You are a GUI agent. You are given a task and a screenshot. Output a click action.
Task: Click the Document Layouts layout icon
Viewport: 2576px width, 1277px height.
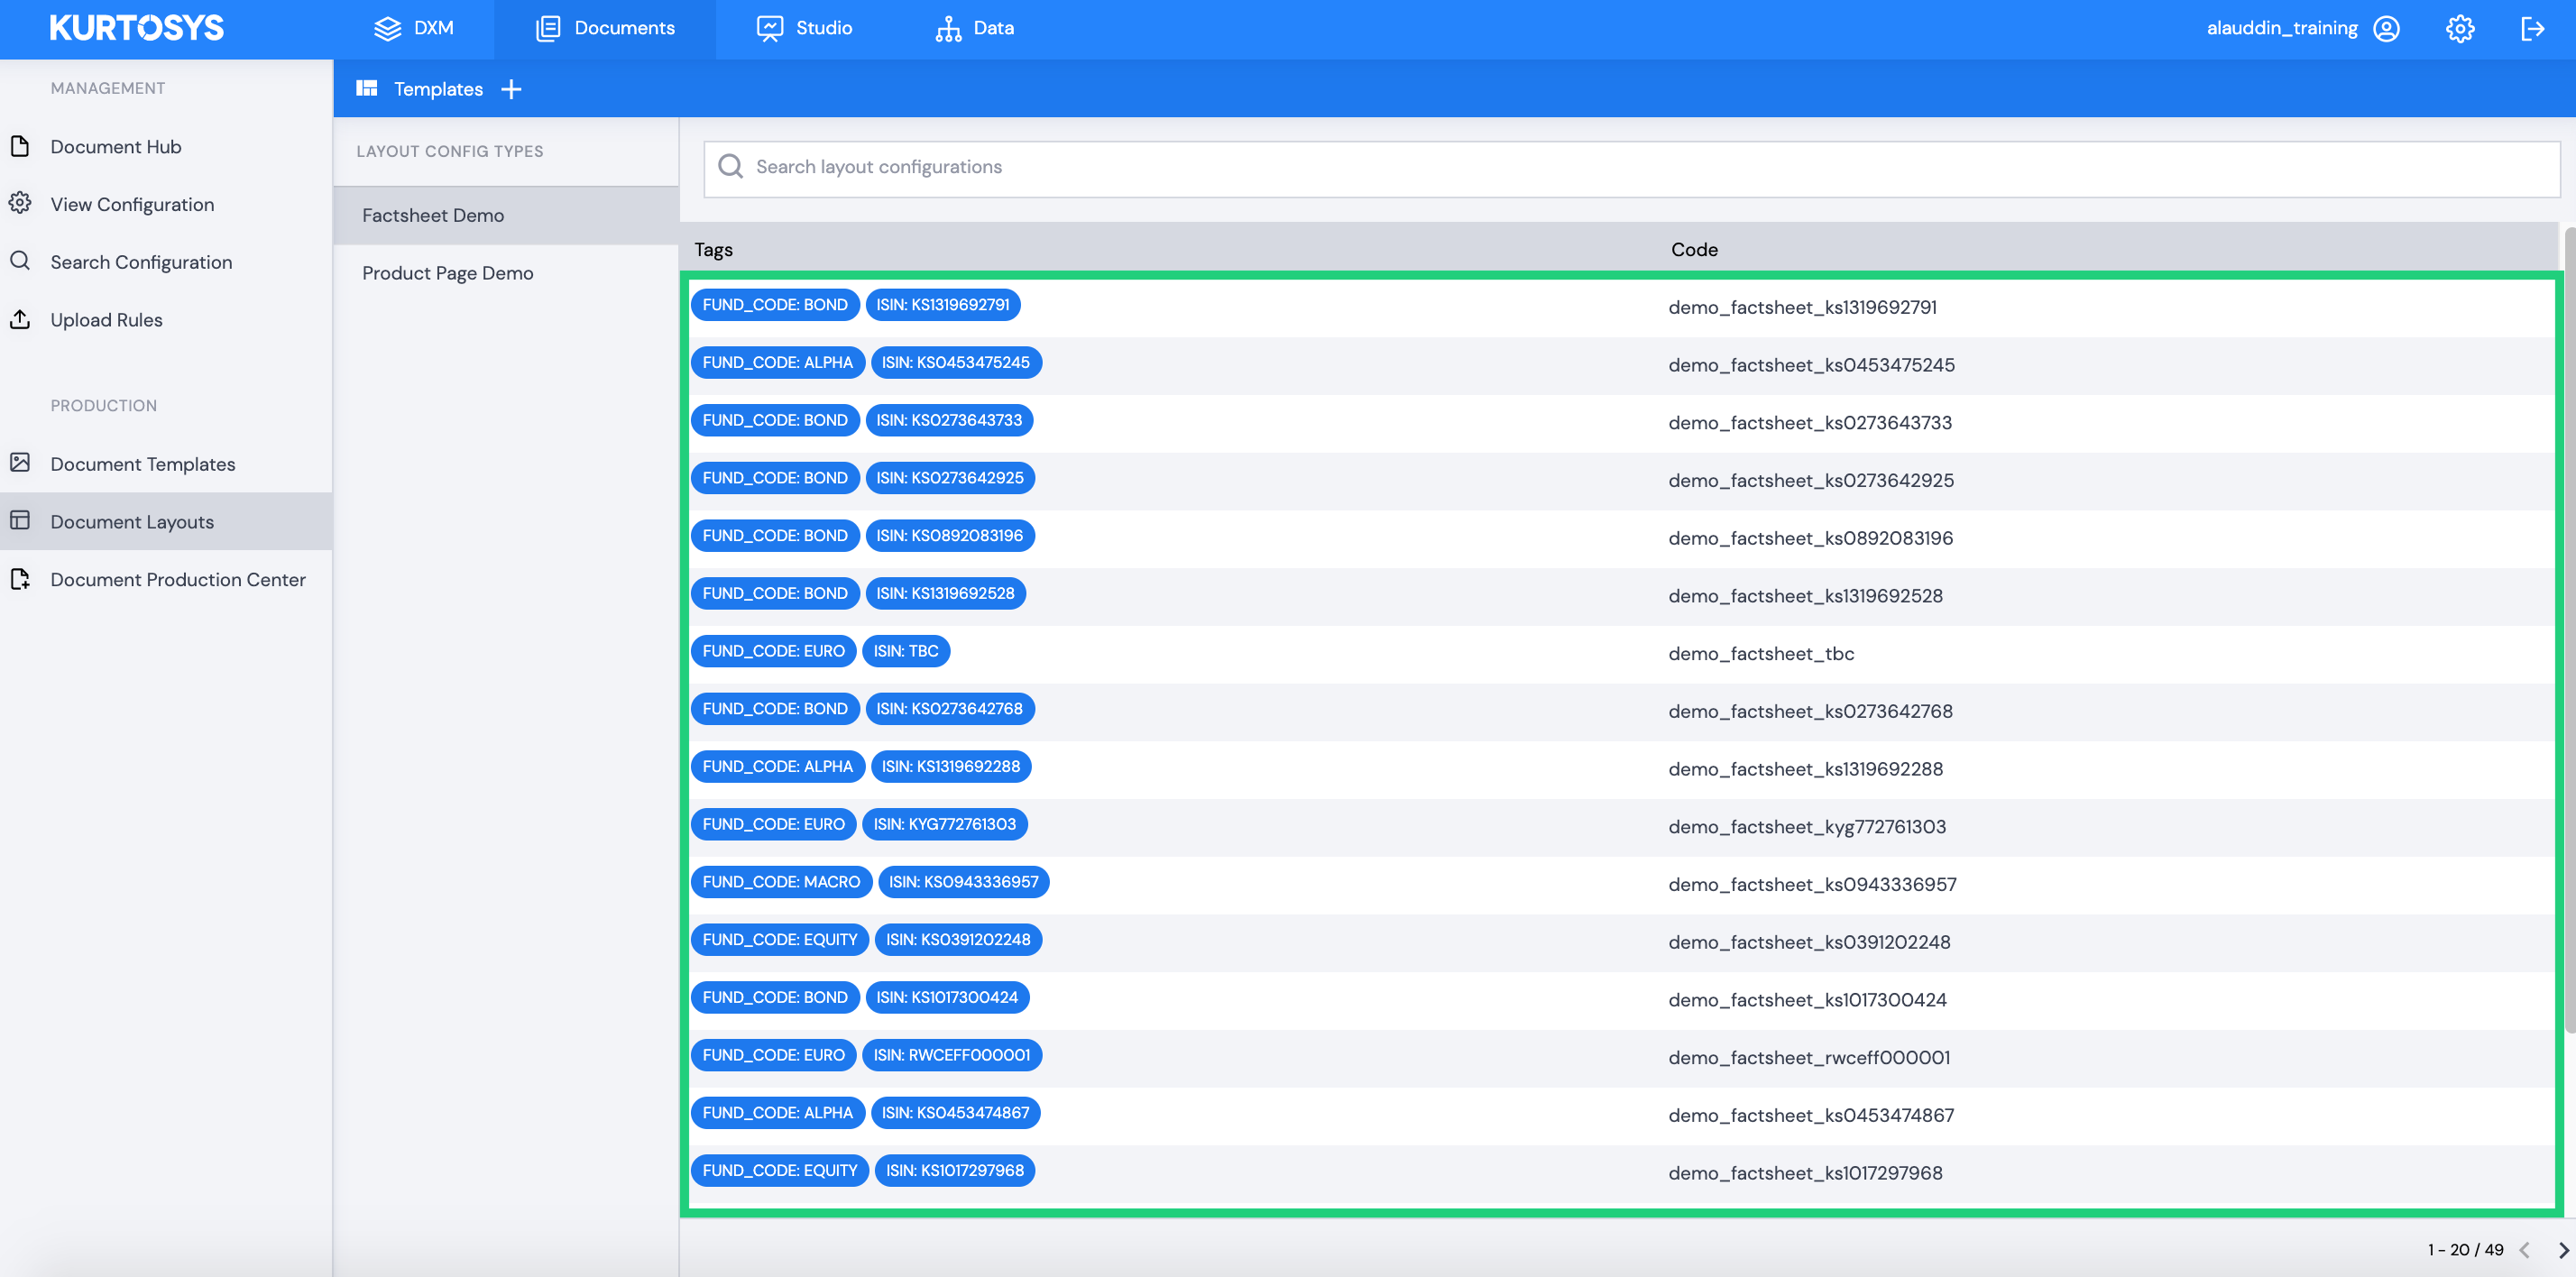pos(20,520)
